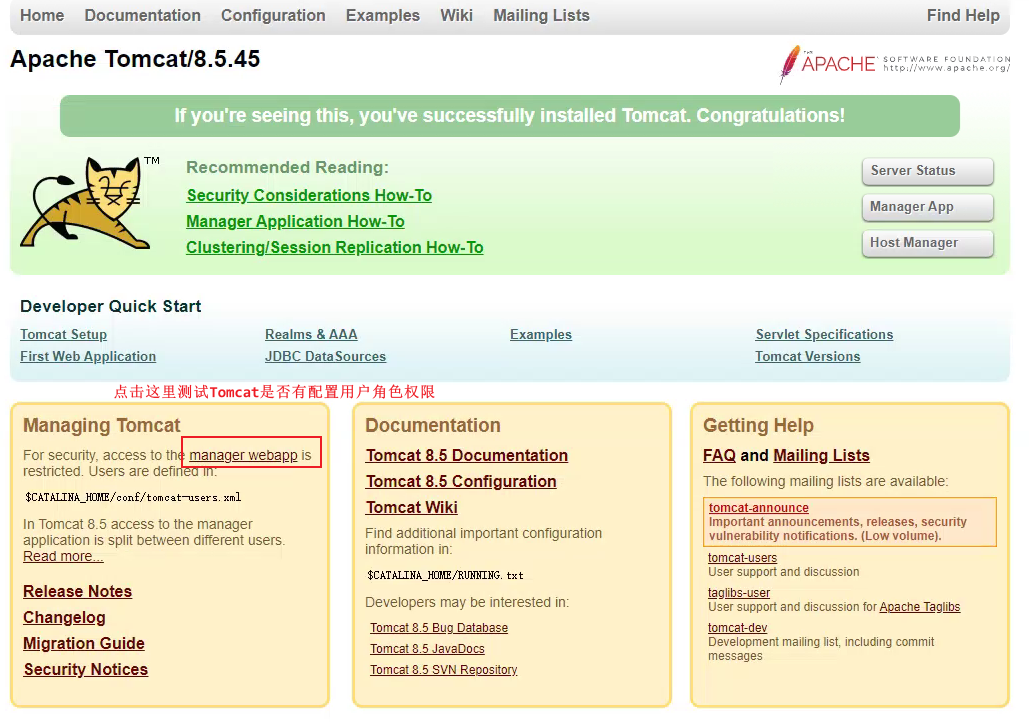The height and width of the screenshot is (725, 1029).
Task: Open the Changelog link
Action: coord(64,618)
